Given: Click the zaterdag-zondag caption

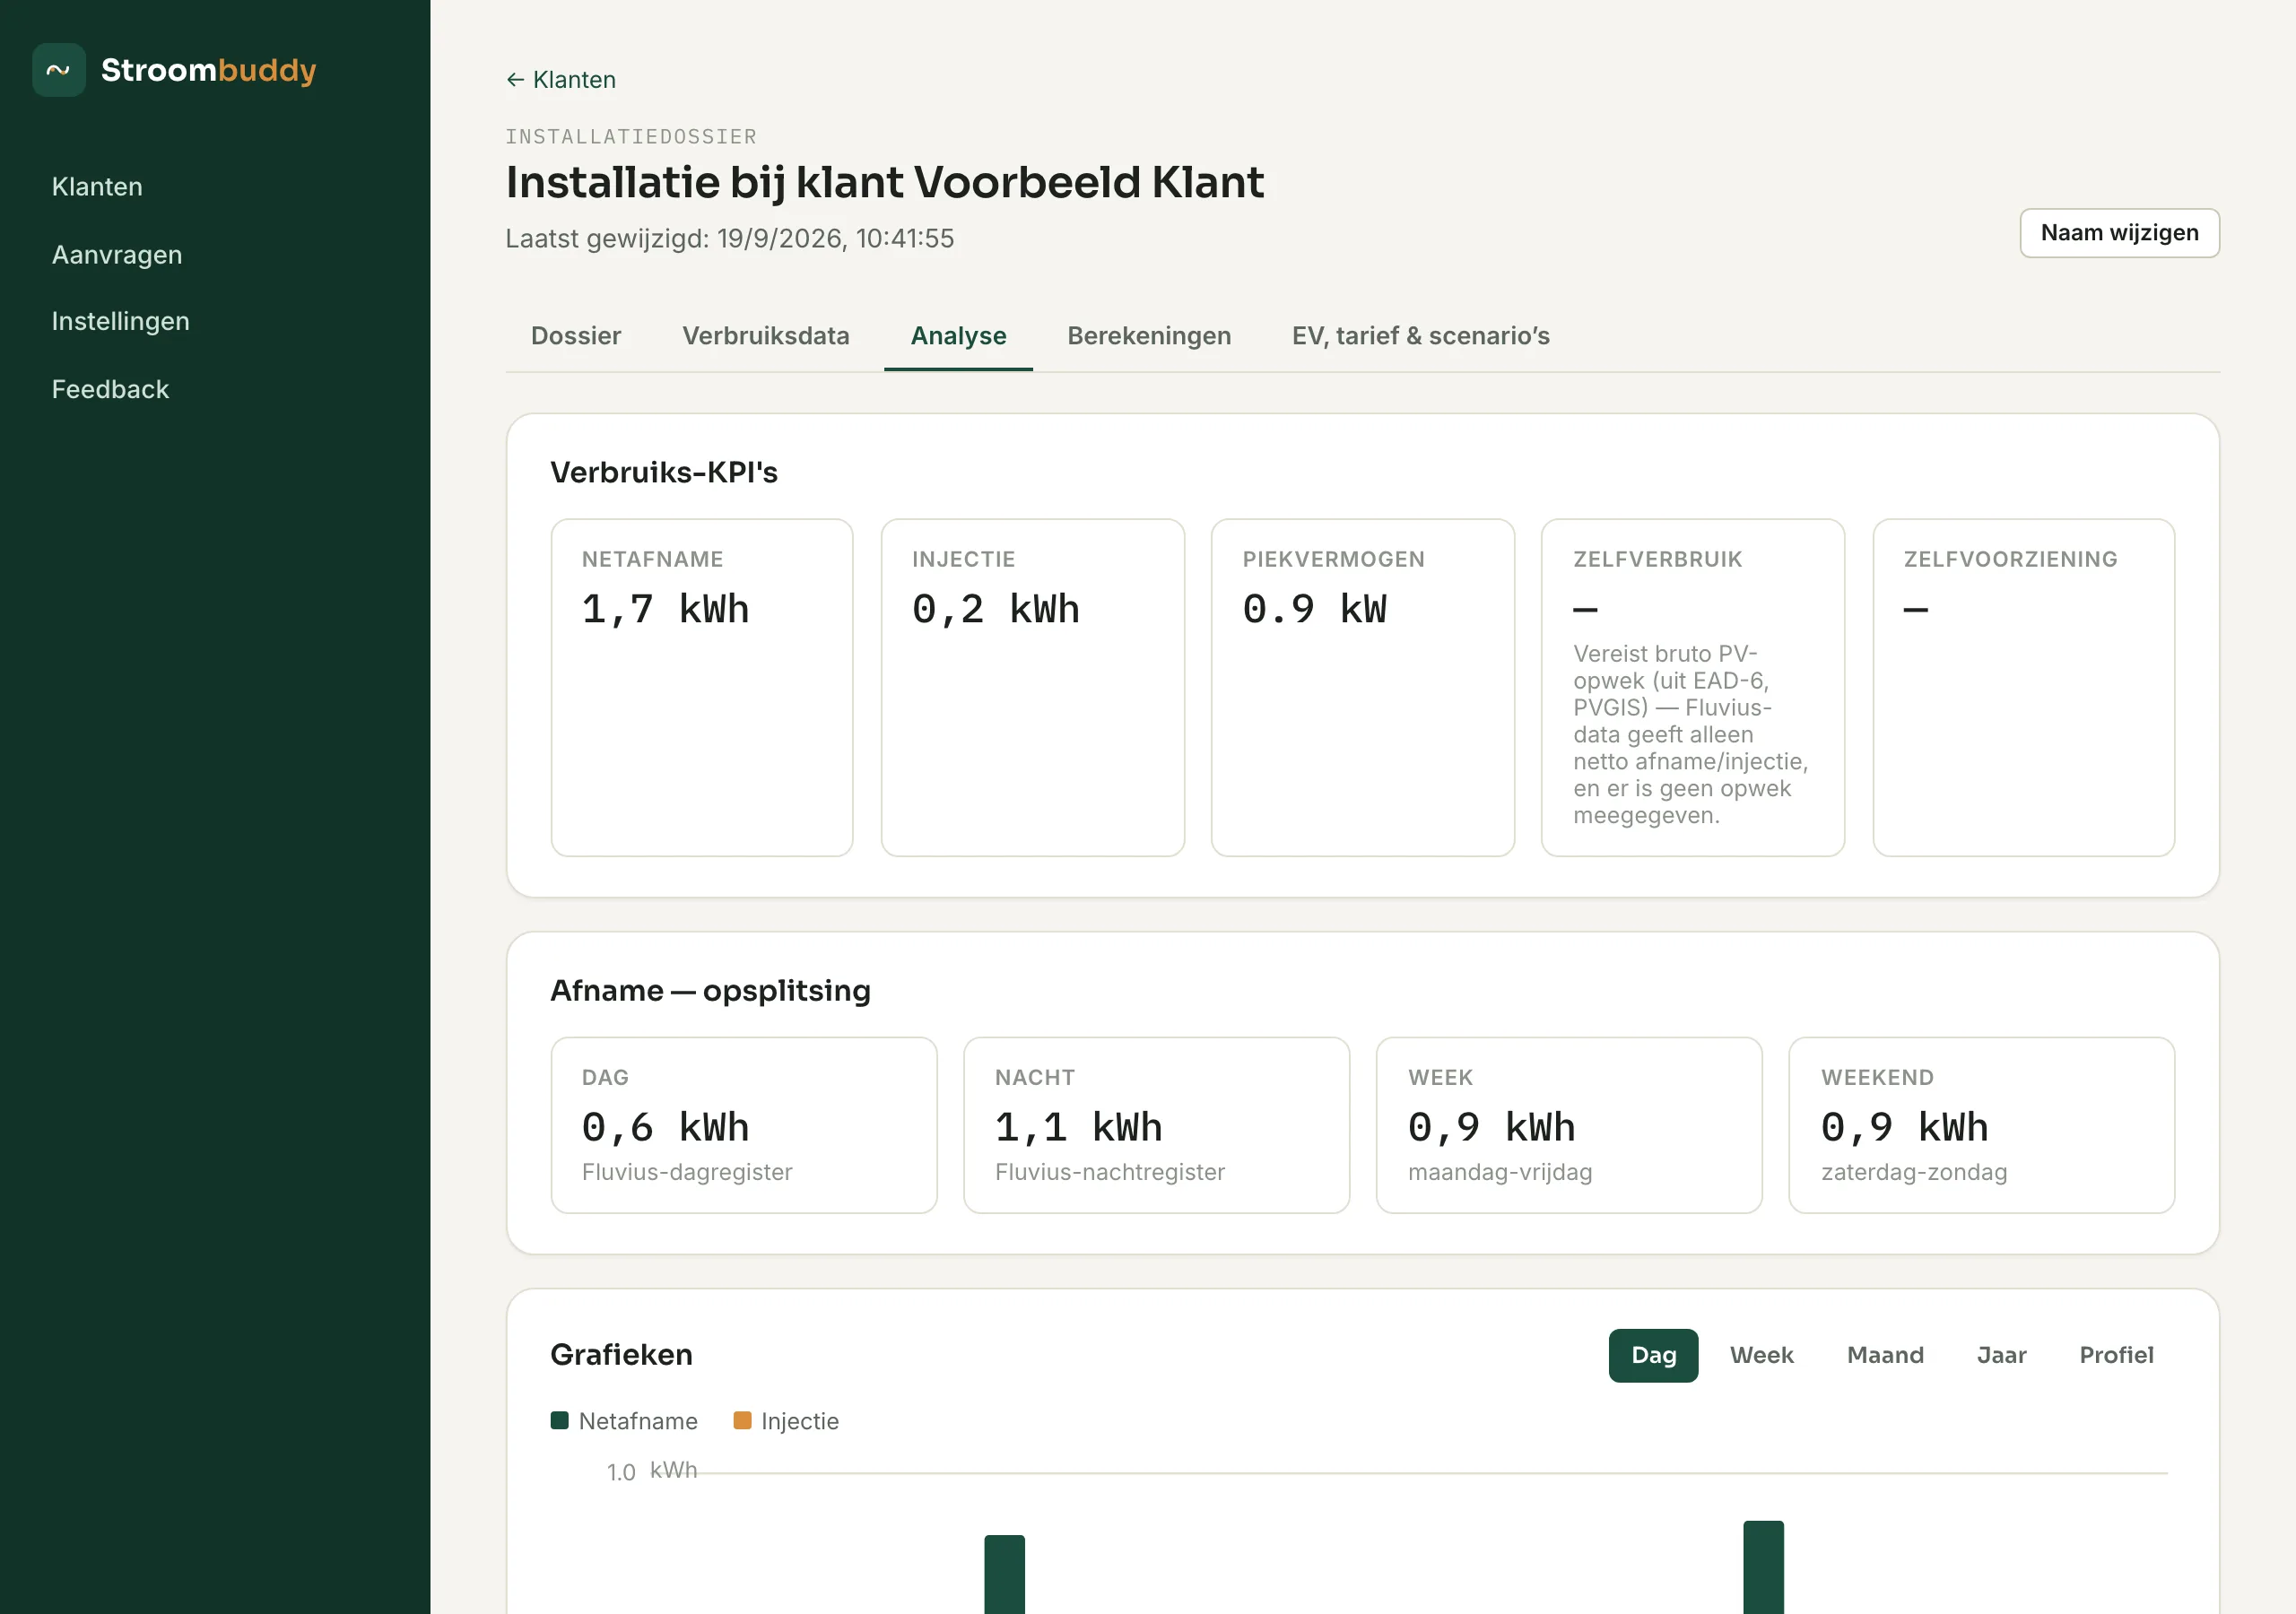Looking at the screenshot, I should 1914,1172.
